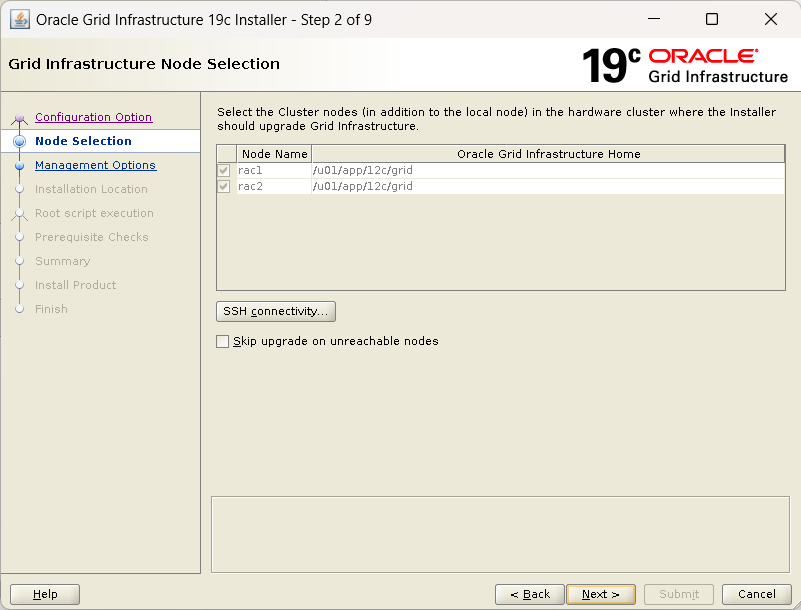
Task: Click the Management Options step marker icon
Action: (19, 166)
